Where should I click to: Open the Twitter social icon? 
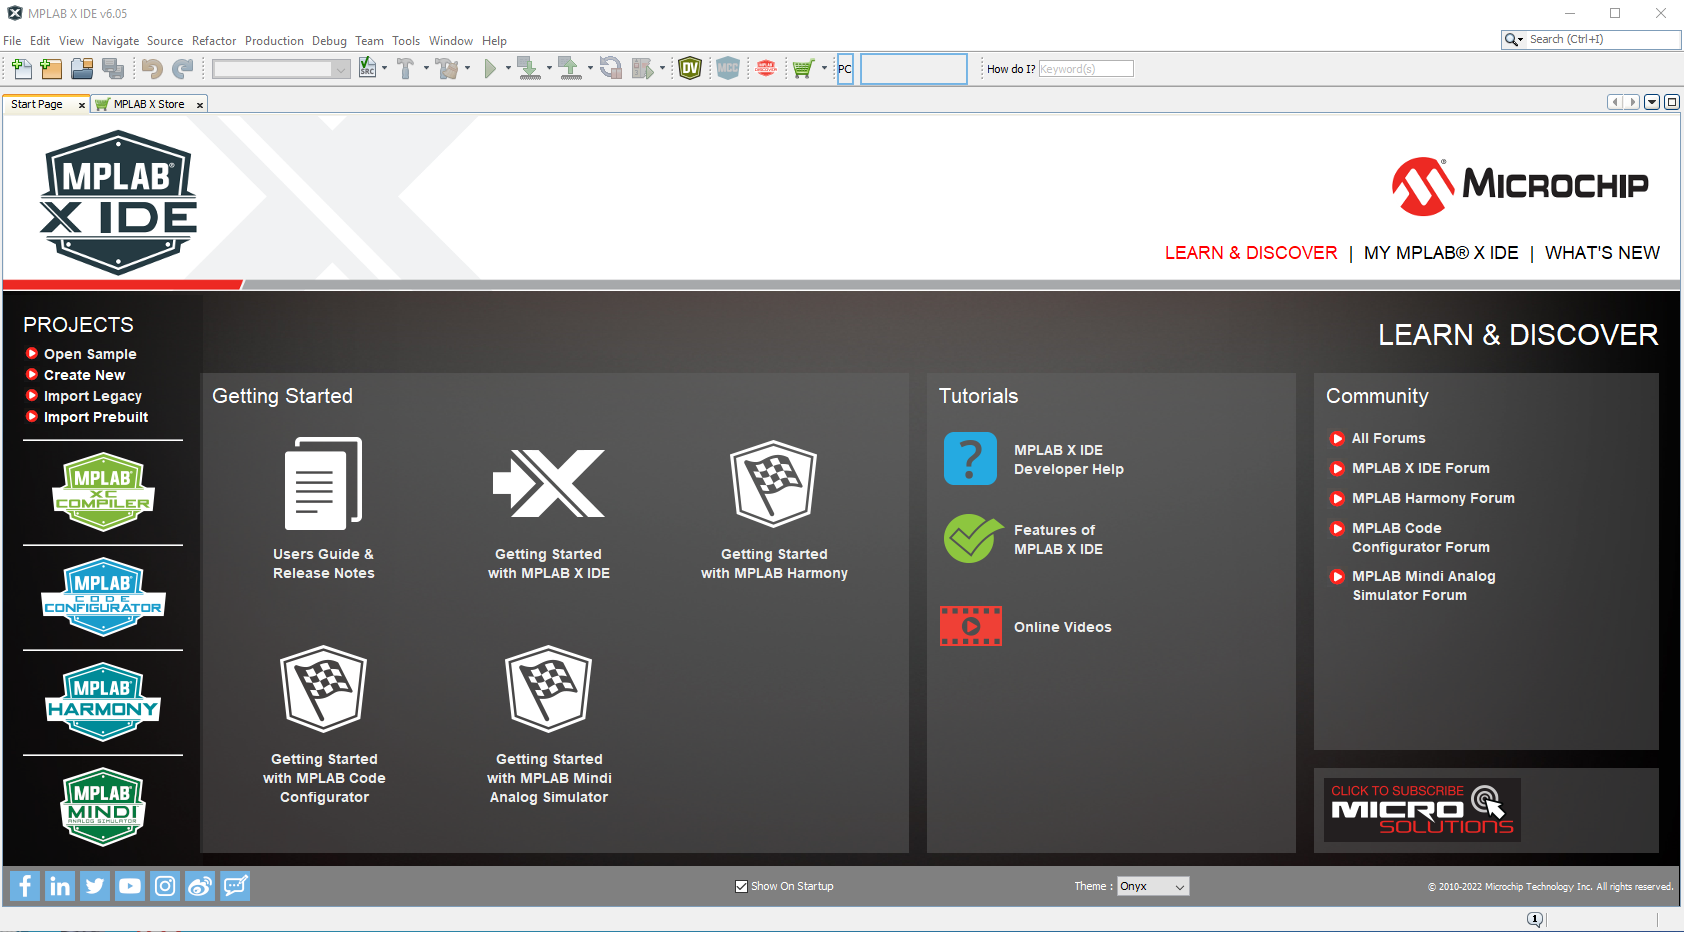coord(95,886)
